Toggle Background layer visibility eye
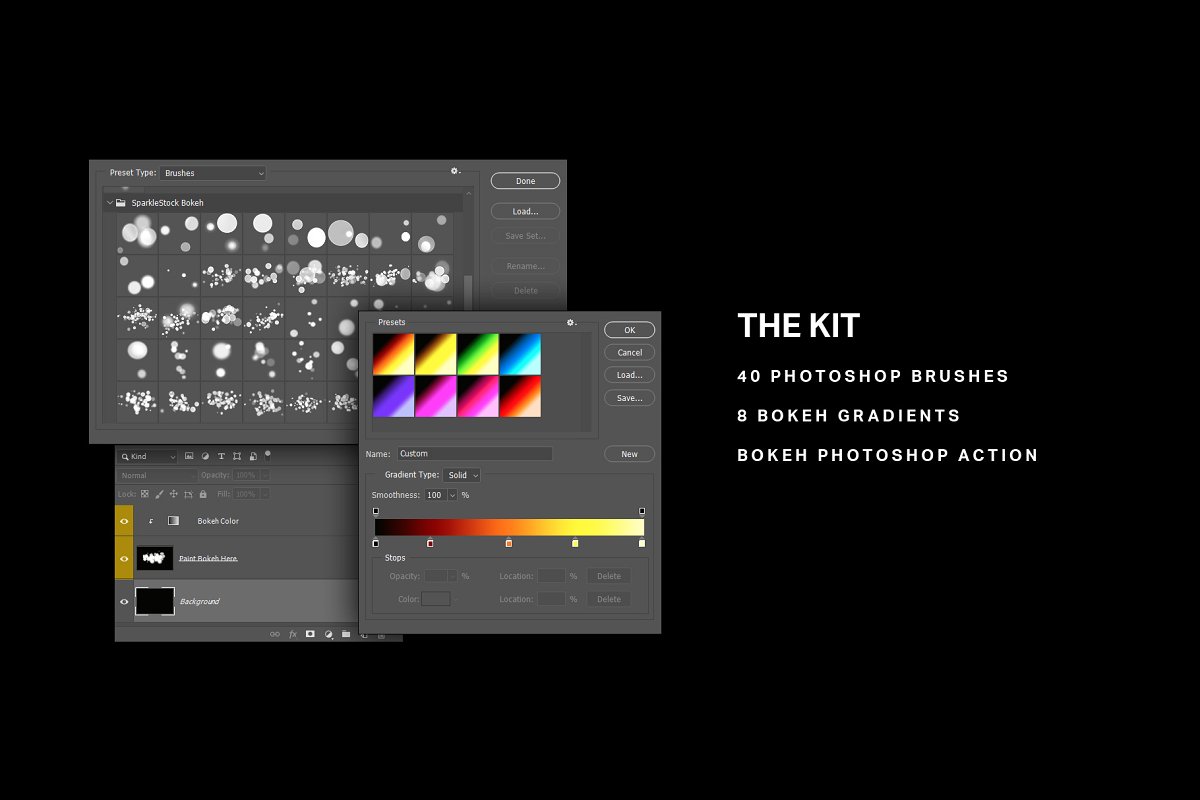 pos(124,601)
